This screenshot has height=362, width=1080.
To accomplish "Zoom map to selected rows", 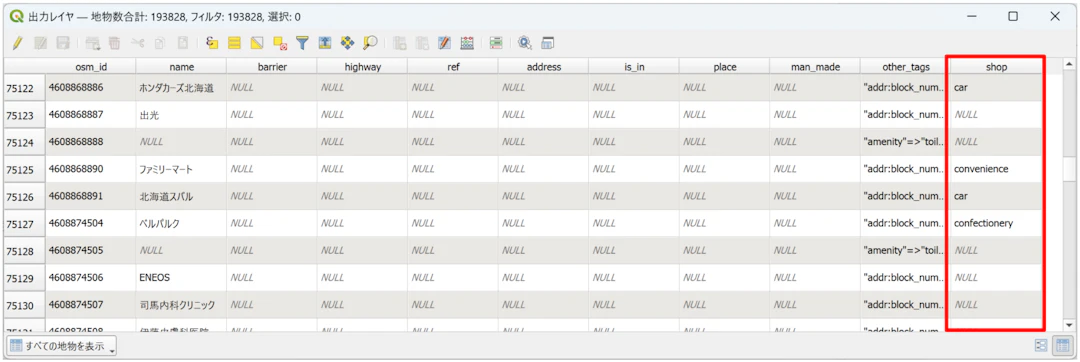I will [371, 43].
